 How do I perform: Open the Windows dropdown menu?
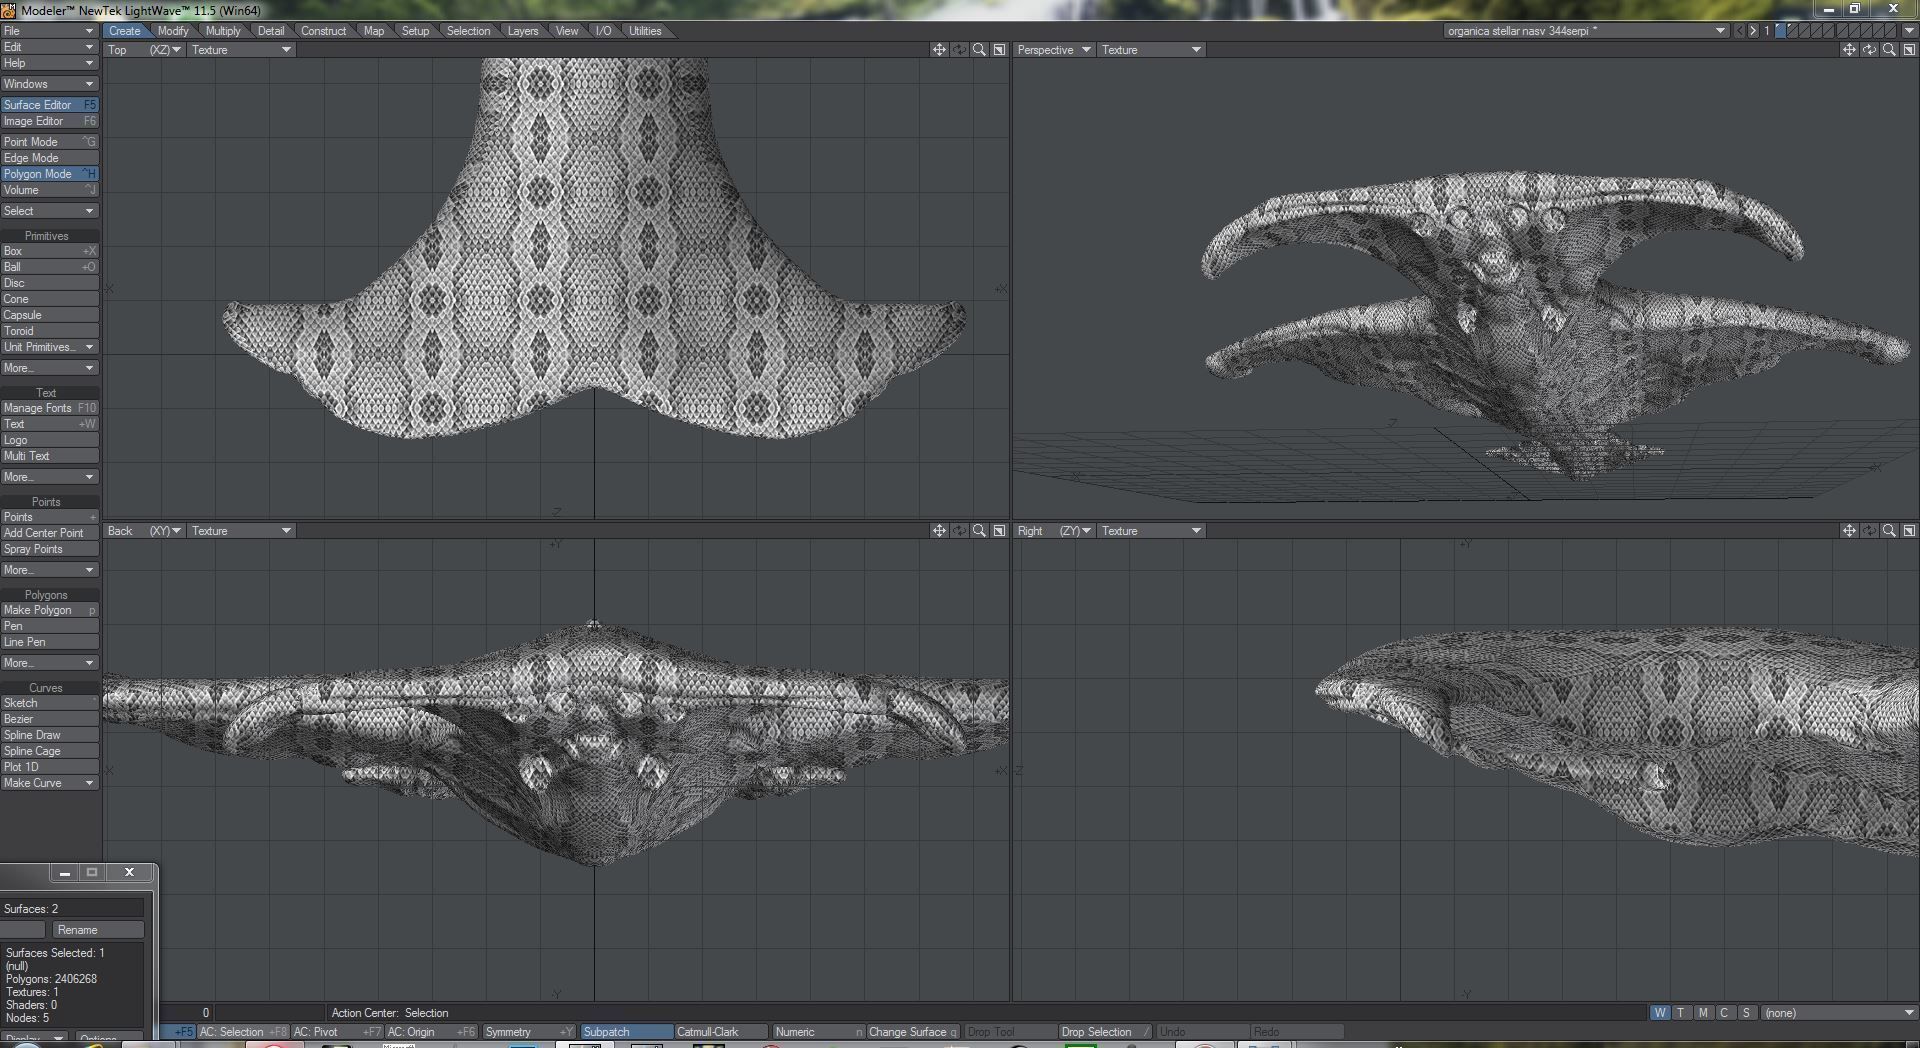click(x=49, y=84)
